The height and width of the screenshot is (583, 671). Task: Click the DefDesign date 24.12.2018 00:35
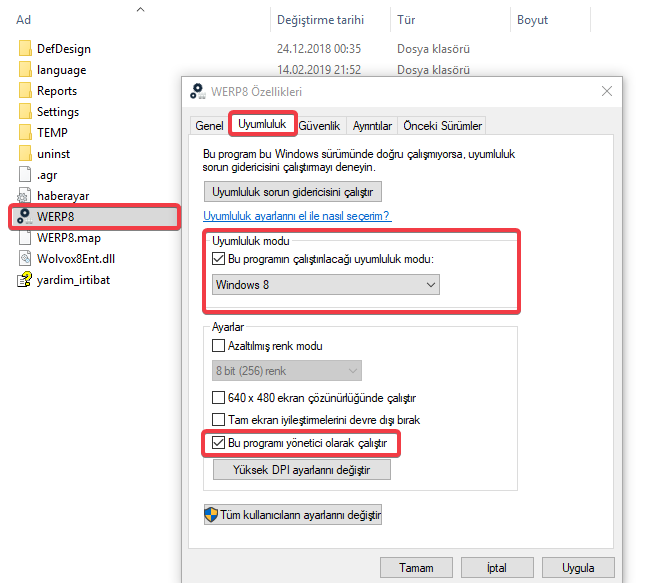(x=319, y=49)
